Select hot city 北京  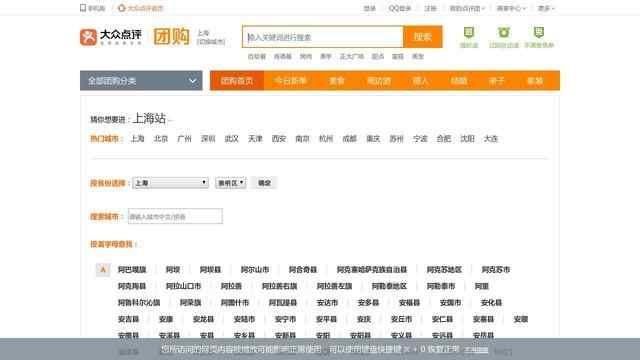(161, 139)
